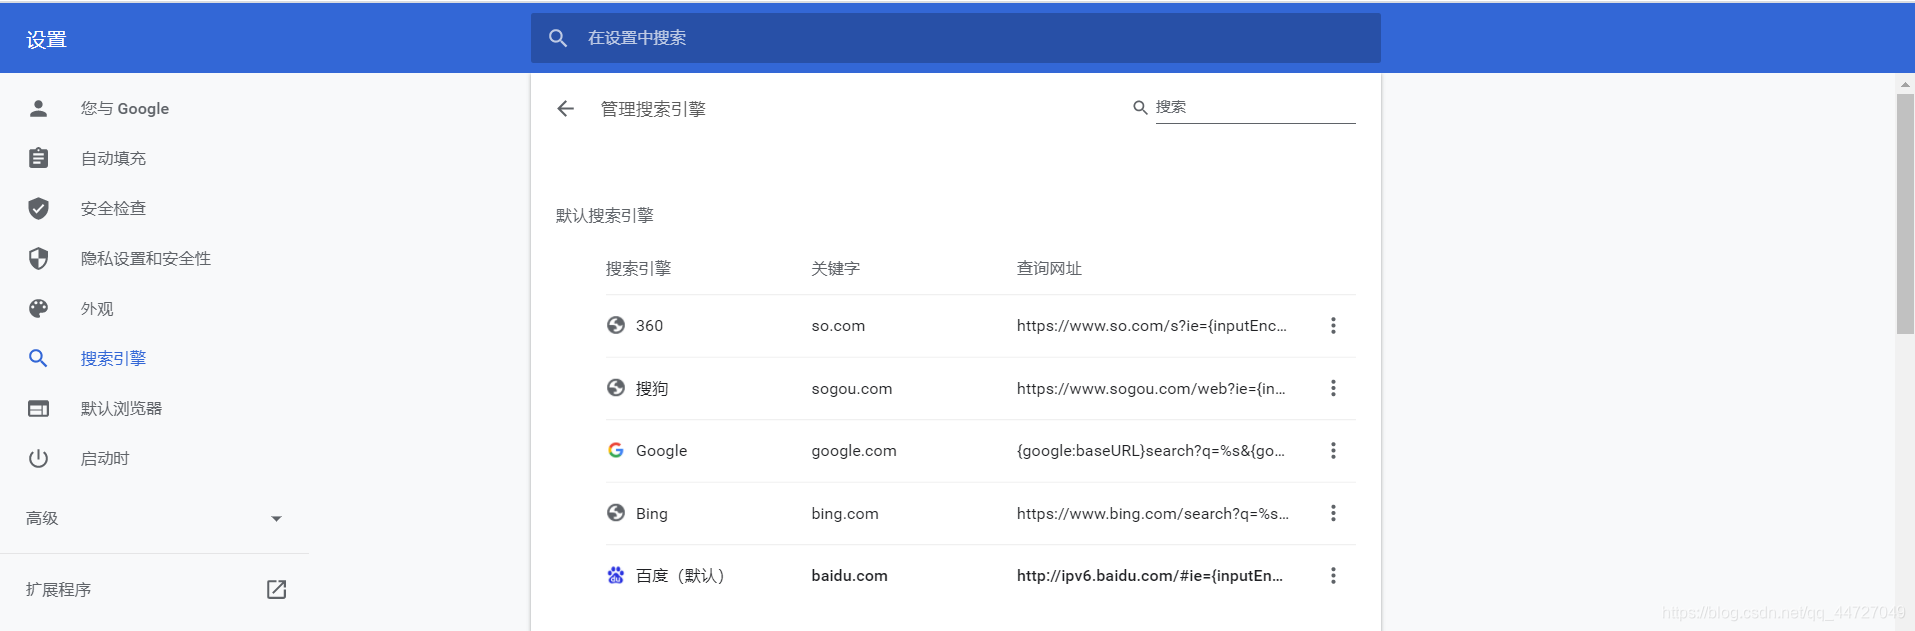Click the 高级 label in the sidebar
Screen dimensions: 1915x631
click(x=42, y=518)
